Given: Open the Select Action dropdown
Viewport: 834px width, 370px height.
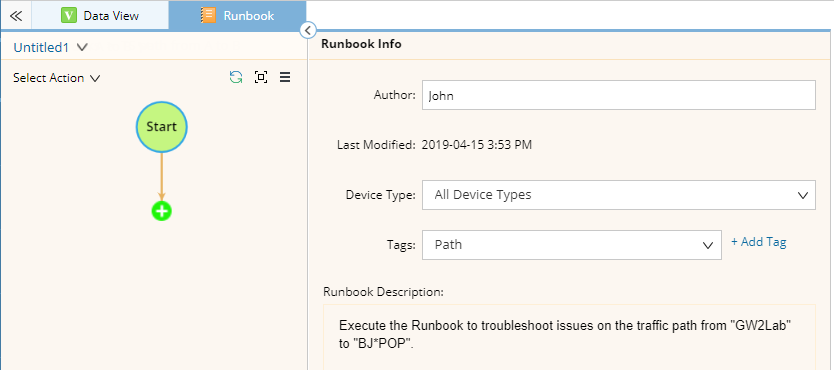Looking at the screenshot, I should pos(56,78).
